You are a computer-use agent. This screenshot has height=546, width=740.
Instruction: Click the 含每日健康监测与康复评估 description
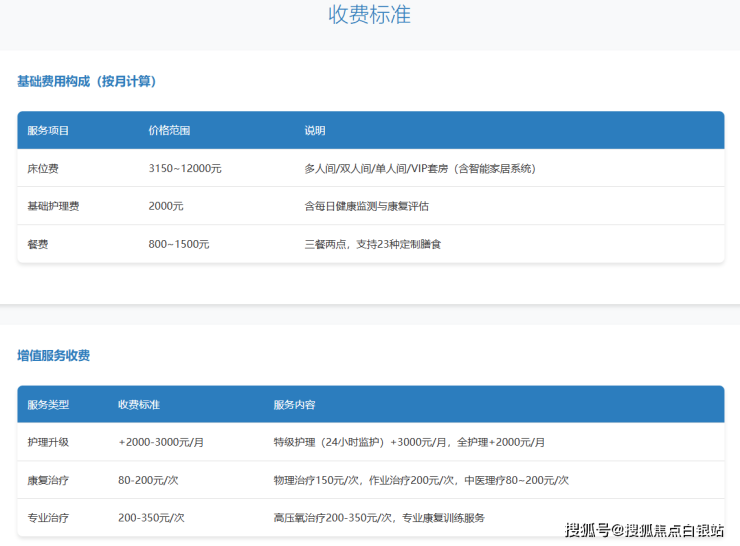point(366,206)
